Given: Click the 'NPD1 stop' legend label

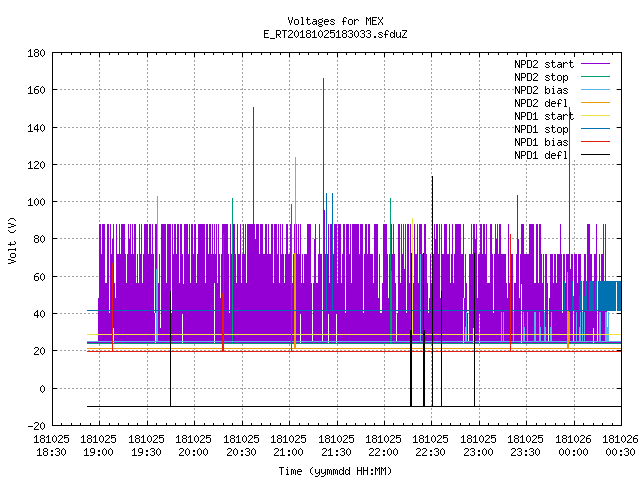Looking at the screenshot, I should pos(541,129).
